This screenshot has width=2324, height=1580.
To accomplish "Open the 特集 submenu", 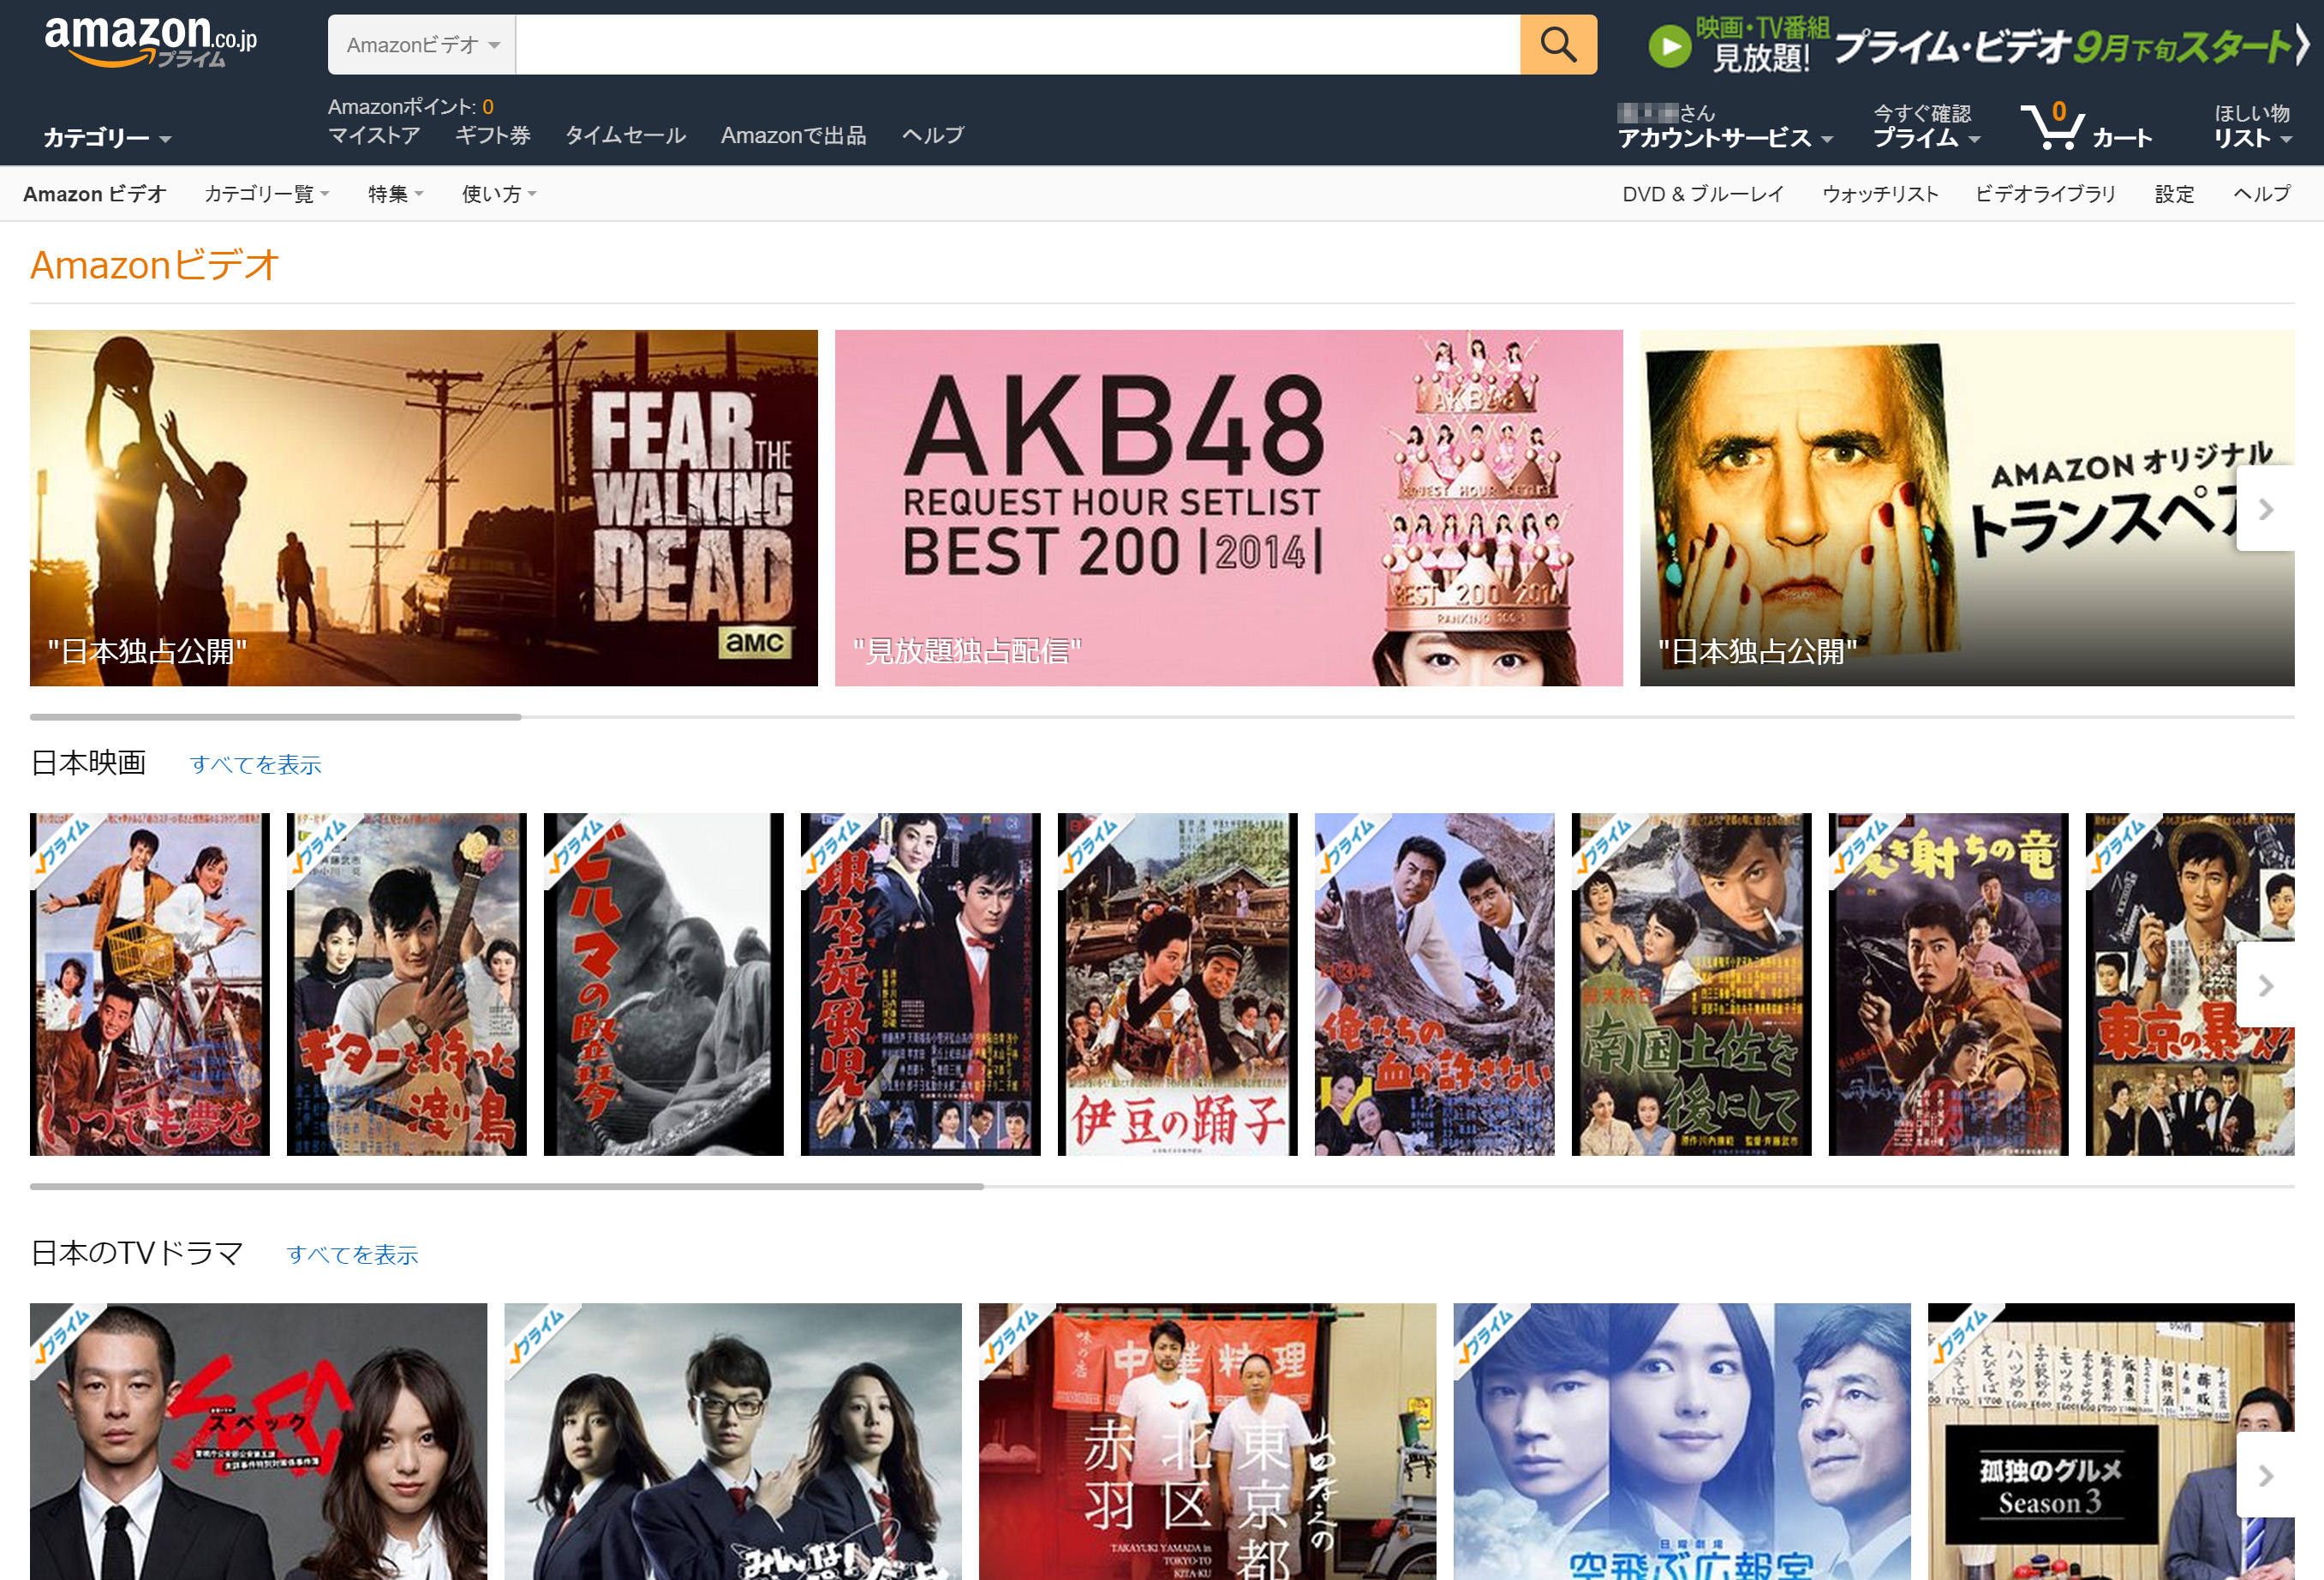I will [396, 194].
